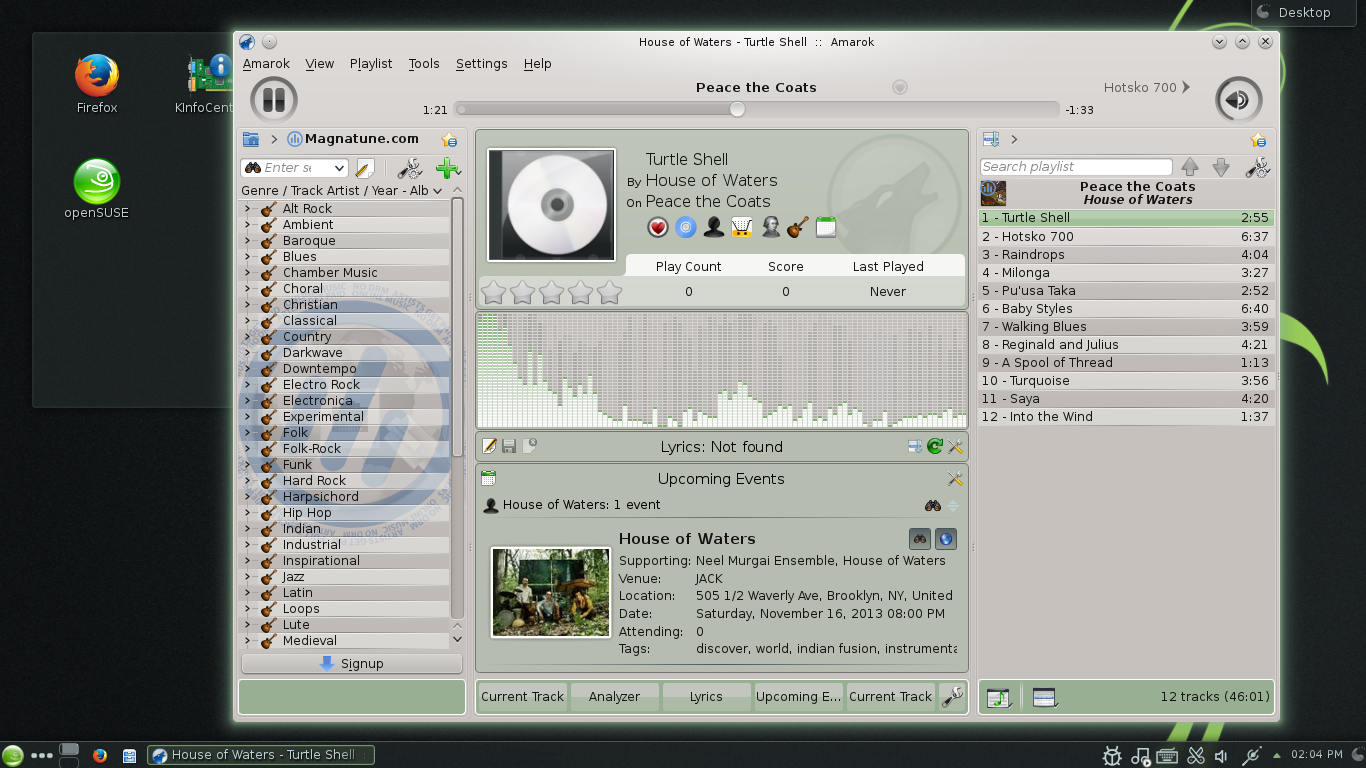The width and height of the screenshot is (1366, 768).
Task: Click the blue disc icon below track info
Action: 685,228
